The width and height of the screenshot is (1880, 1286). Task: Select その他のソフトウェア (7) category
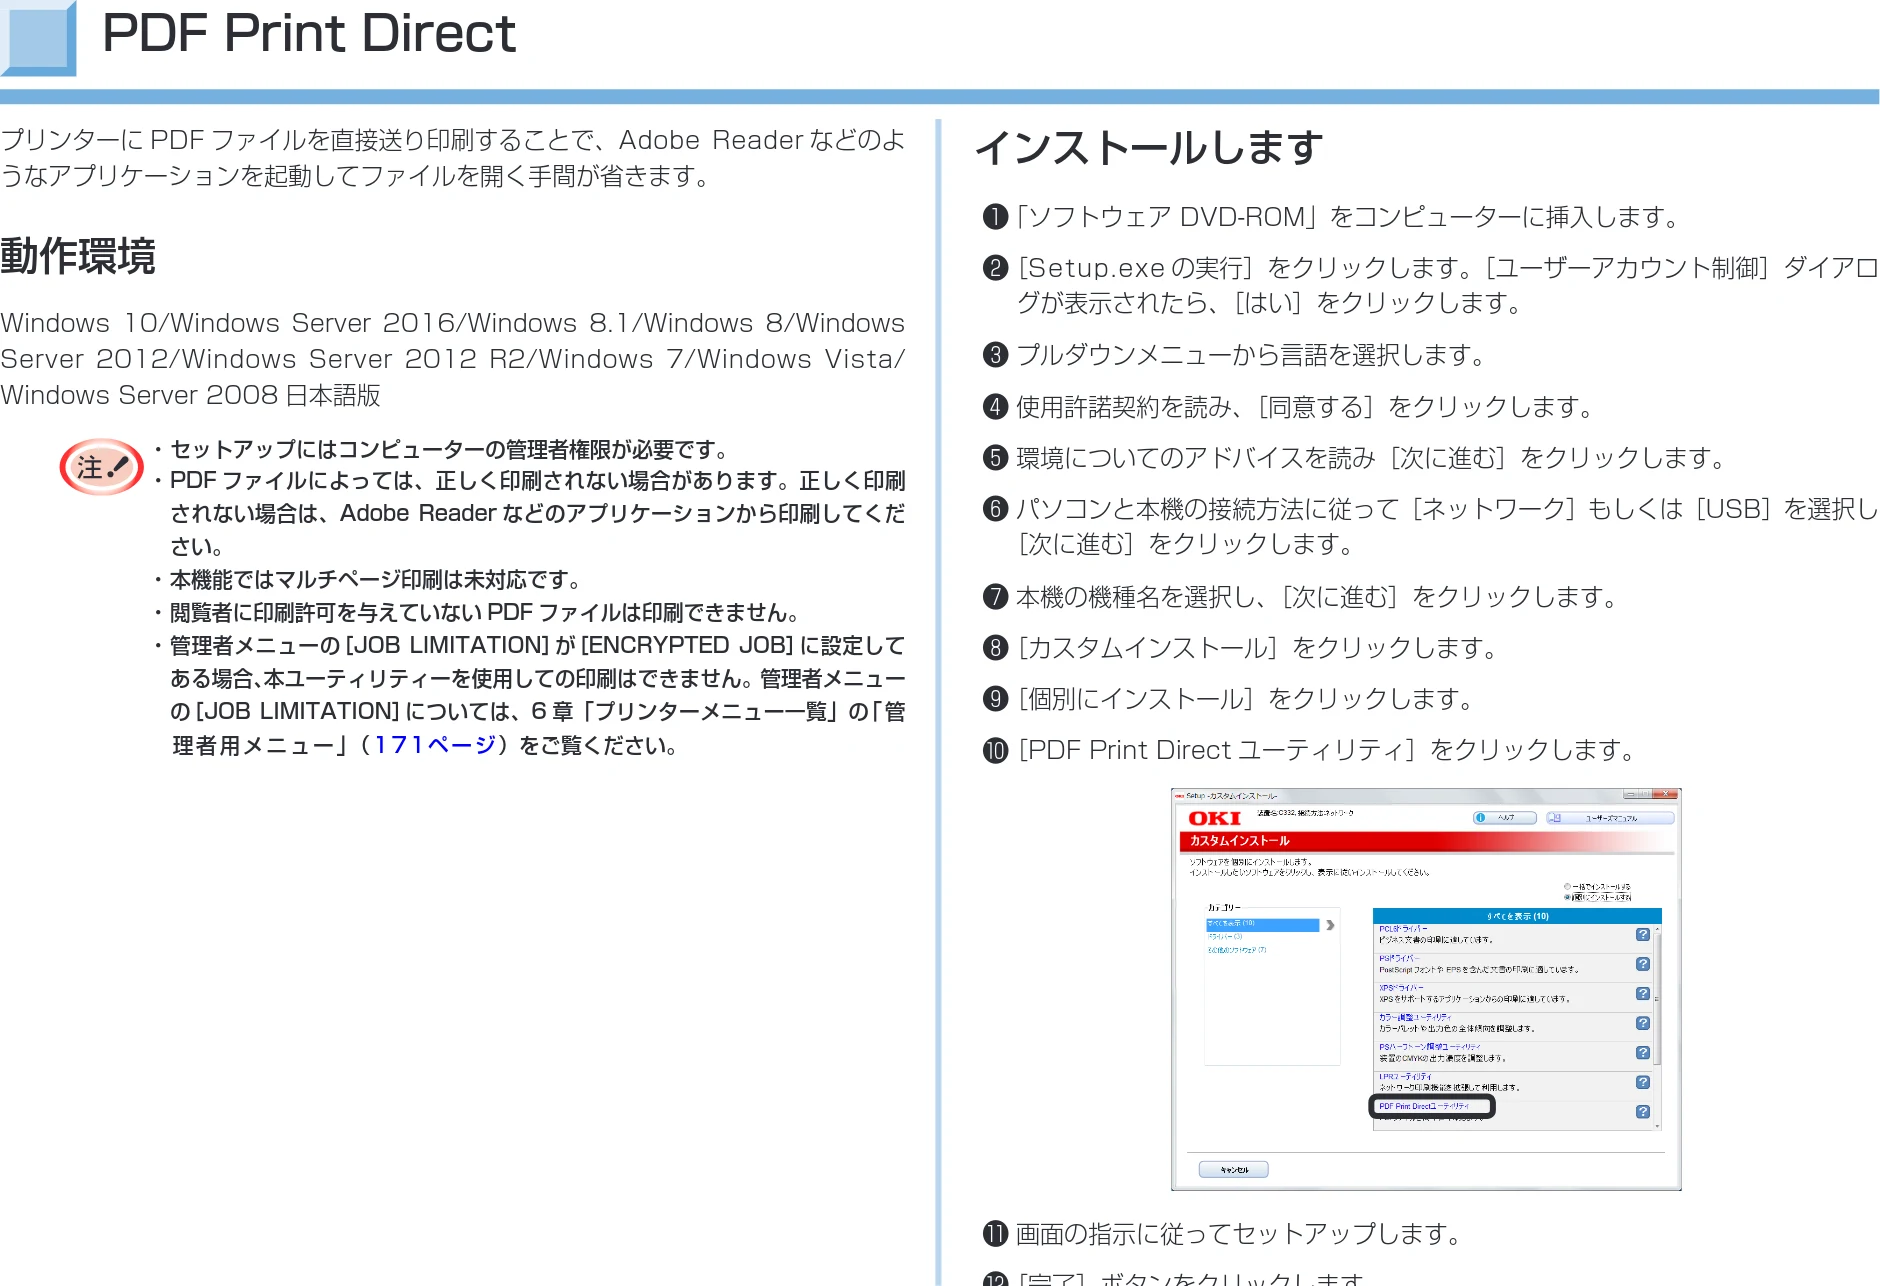(1237, 950)
